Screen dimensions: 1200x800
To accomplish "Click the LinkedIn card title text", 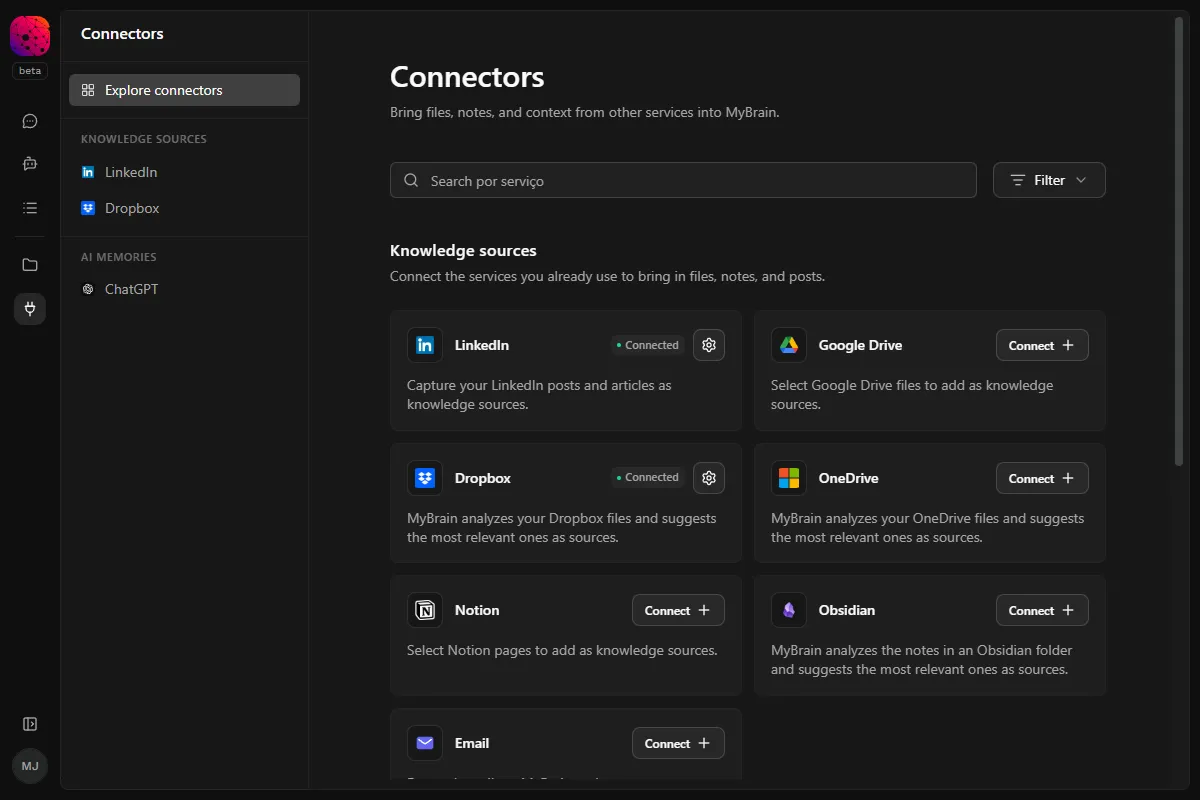I will coord(482,345).
